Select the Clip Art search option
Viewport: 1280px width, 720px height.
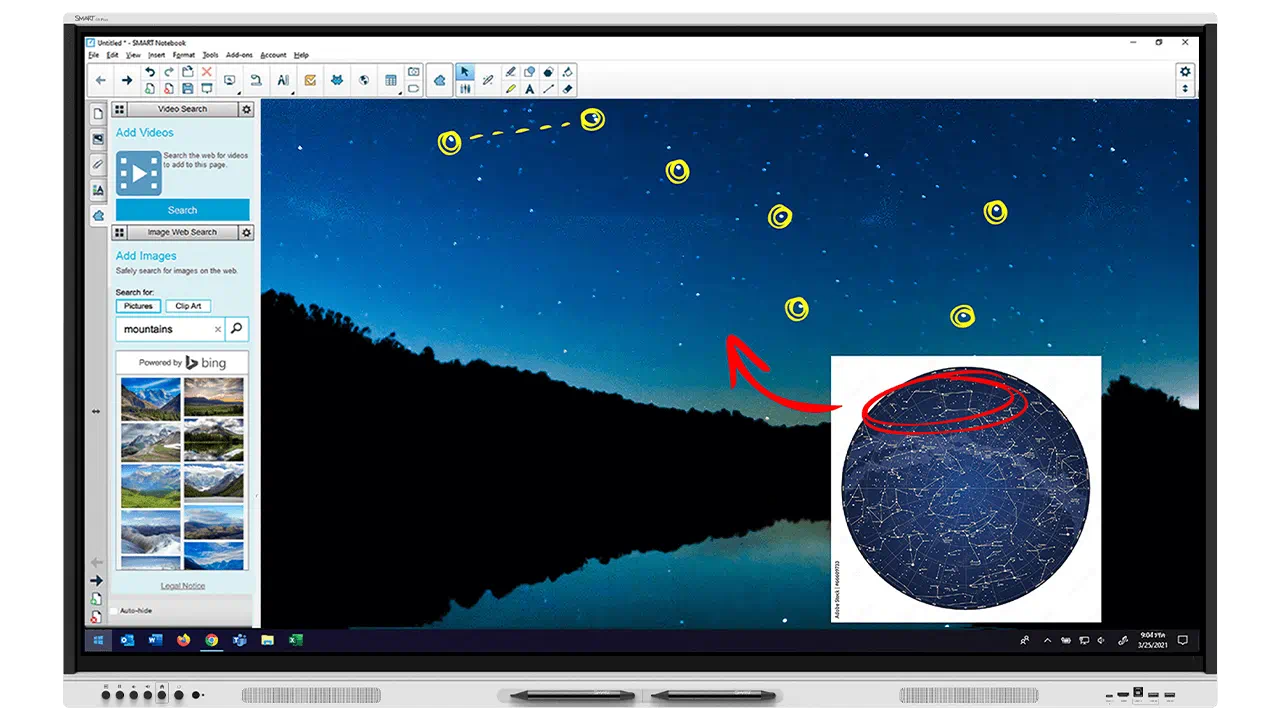(188, 306)
